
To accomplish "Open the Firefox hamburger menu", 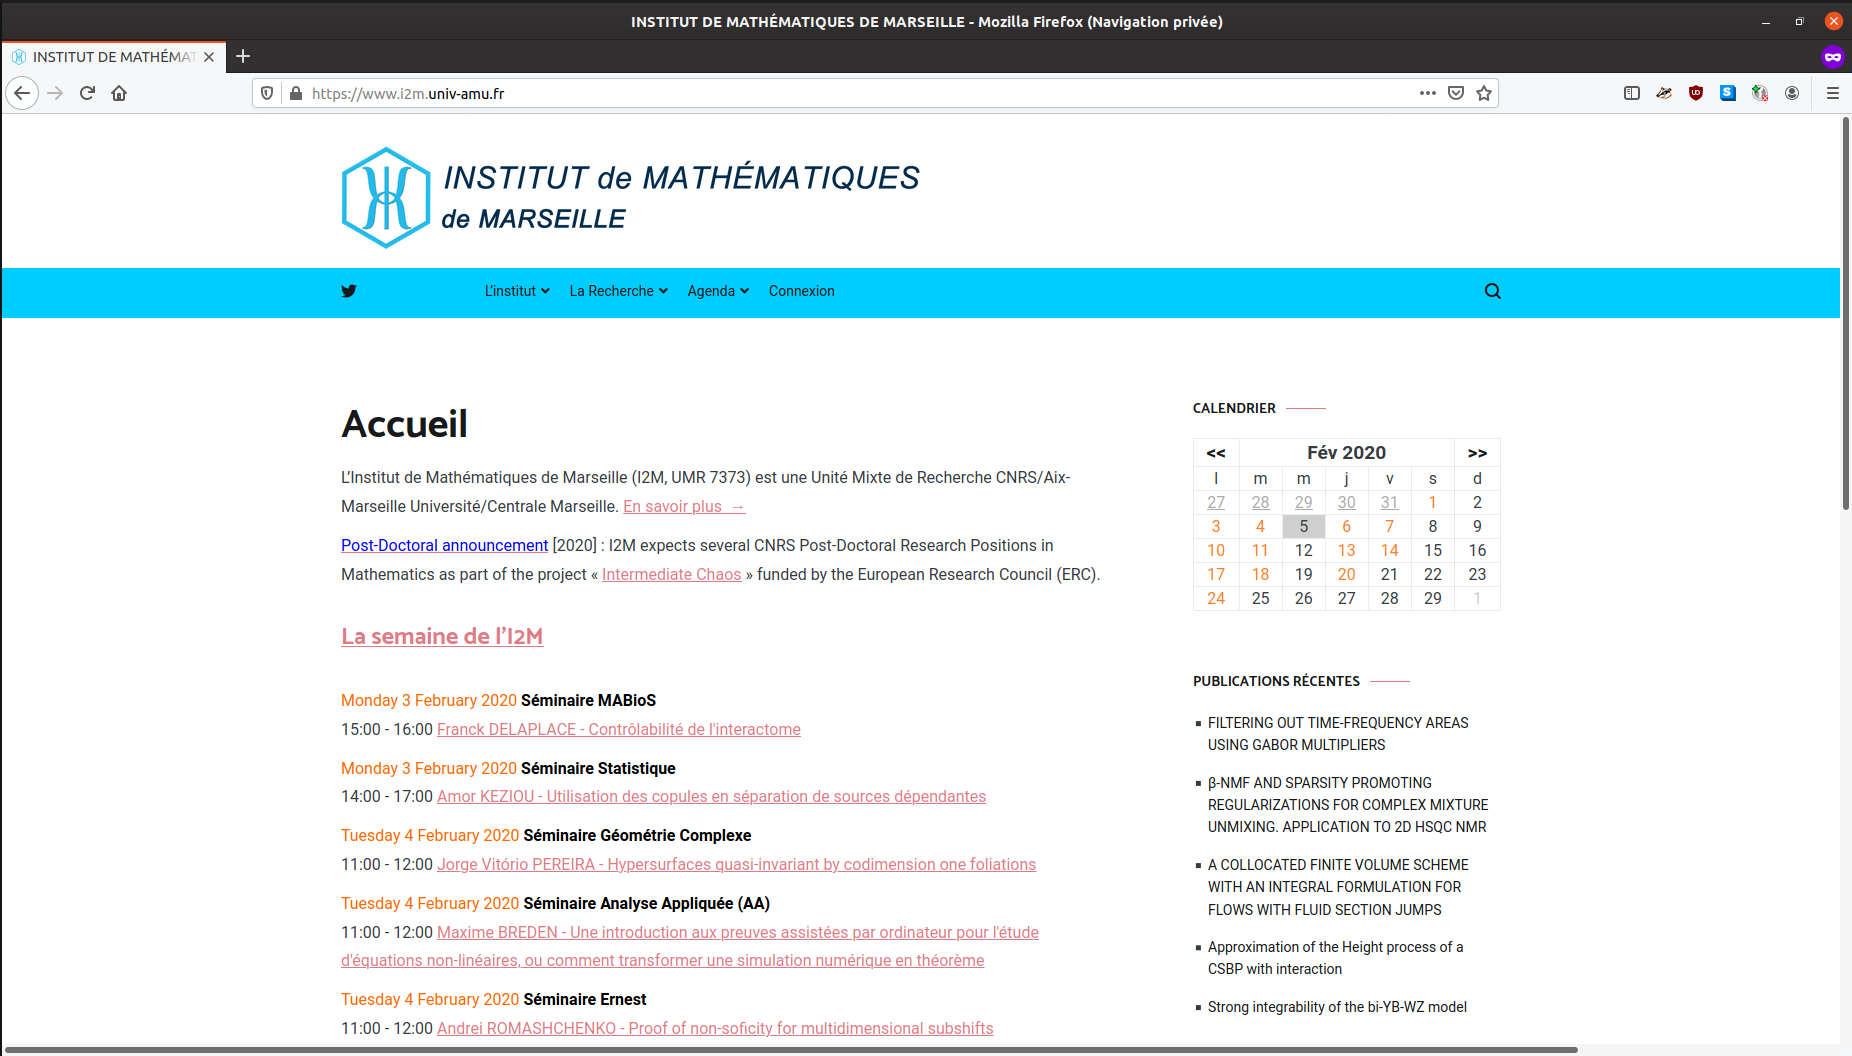I will coord(1833,93).
